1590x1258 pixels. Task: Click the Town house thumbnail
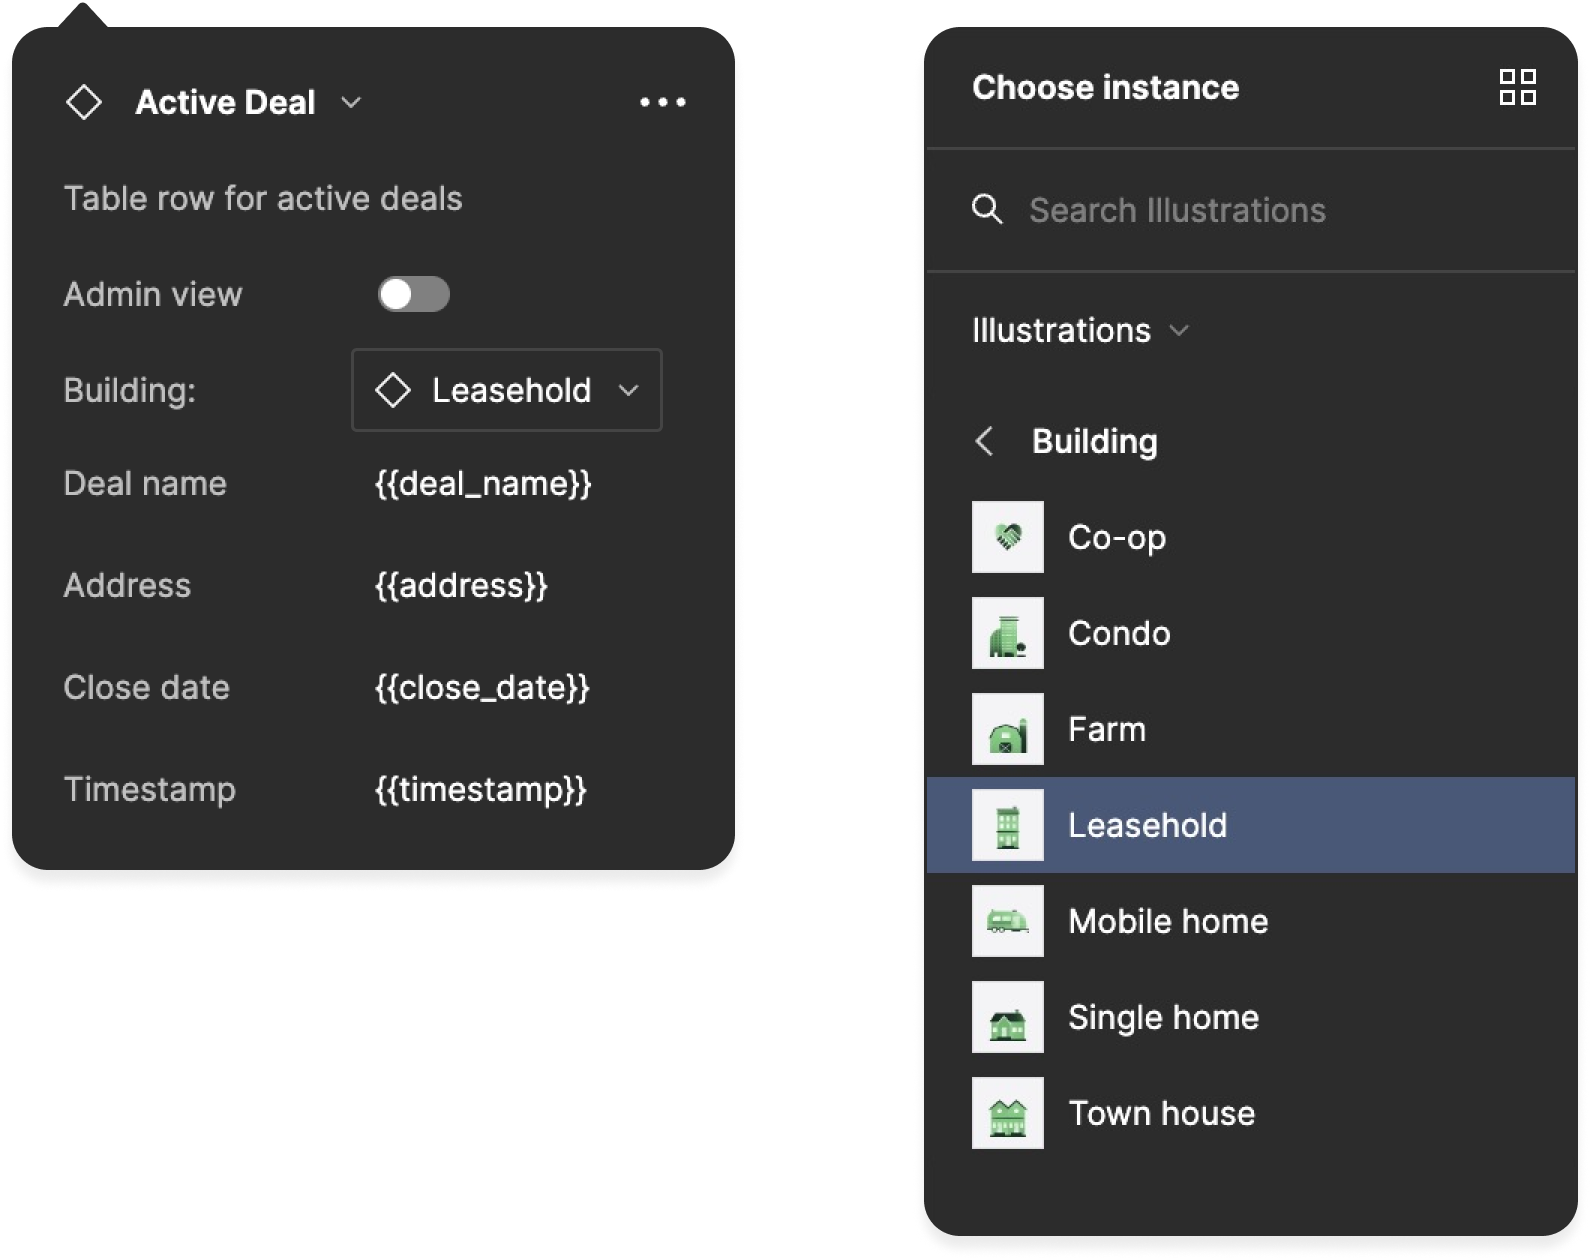(1008, 1113)
